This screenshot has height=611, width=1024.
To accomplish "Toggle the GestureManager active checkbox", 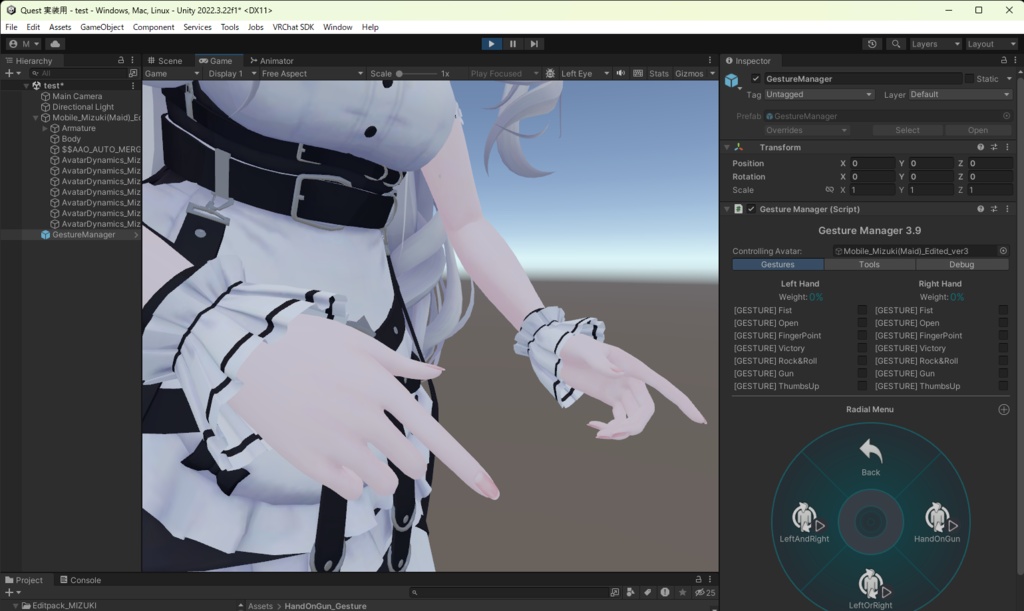I will 756,78.
